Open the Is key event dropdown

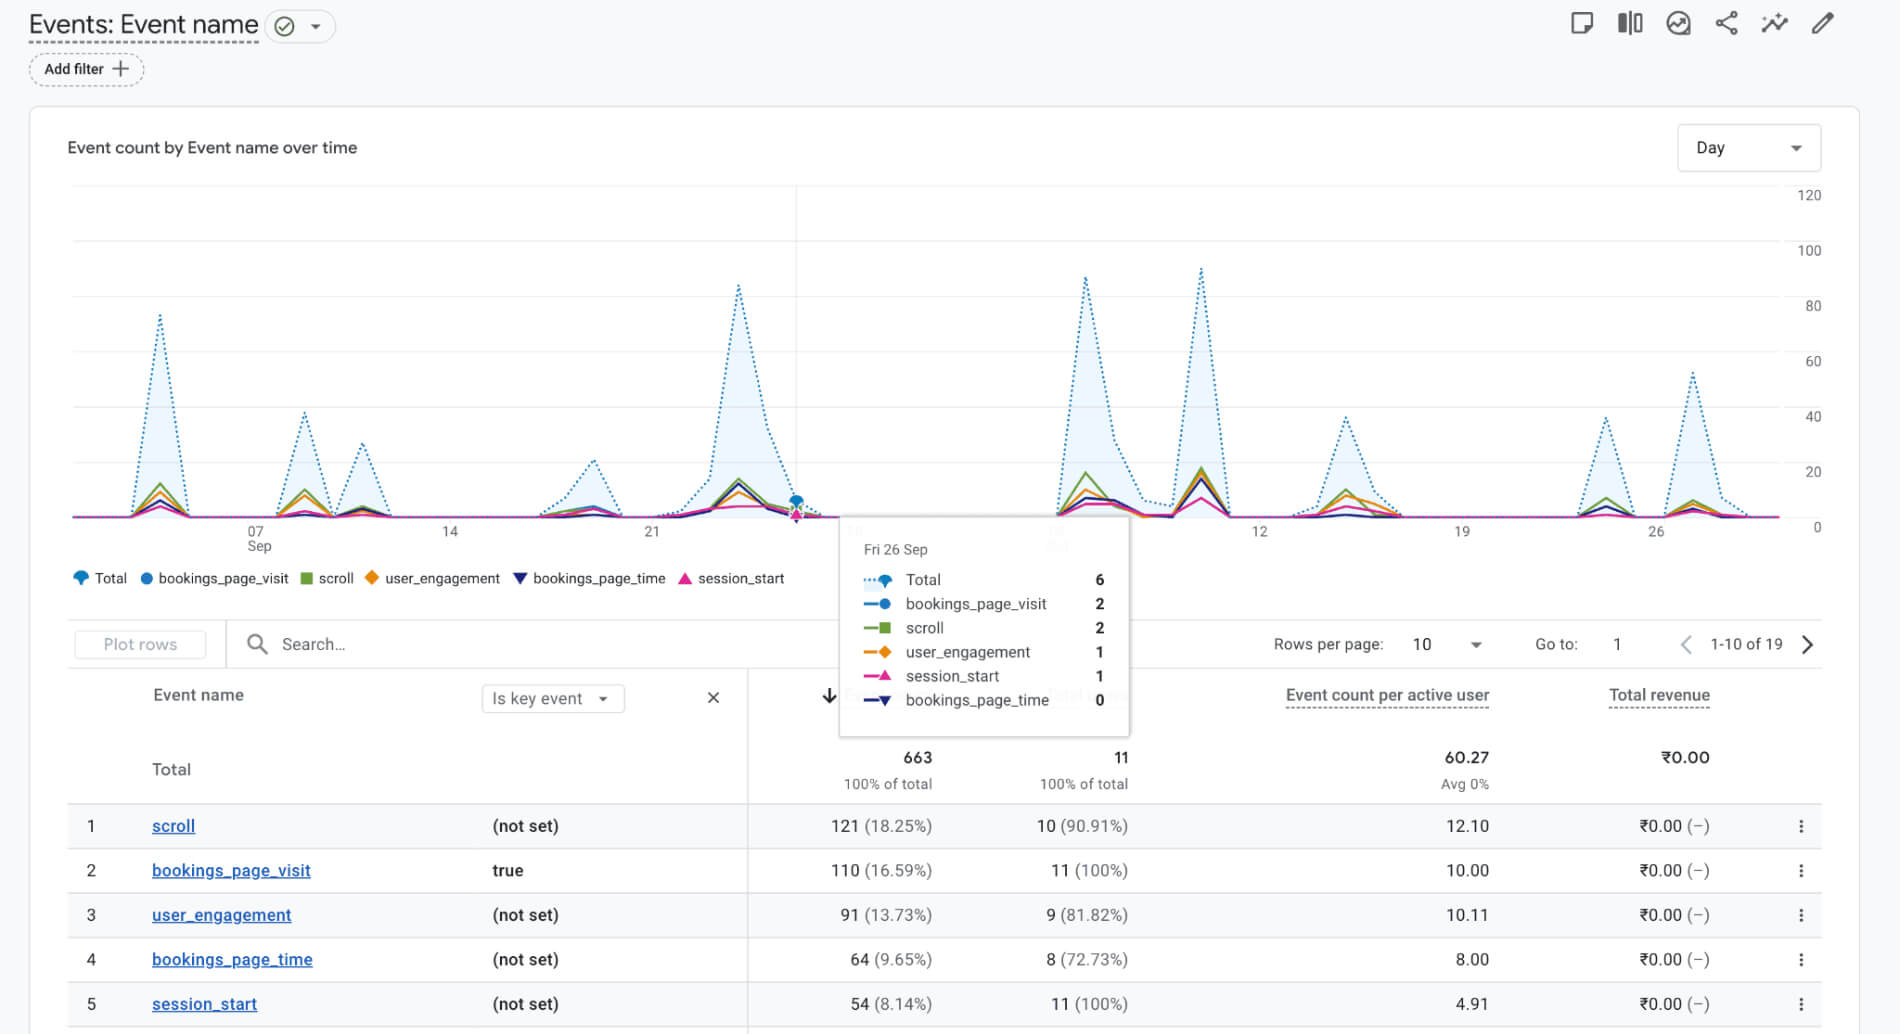pos(552,698)
